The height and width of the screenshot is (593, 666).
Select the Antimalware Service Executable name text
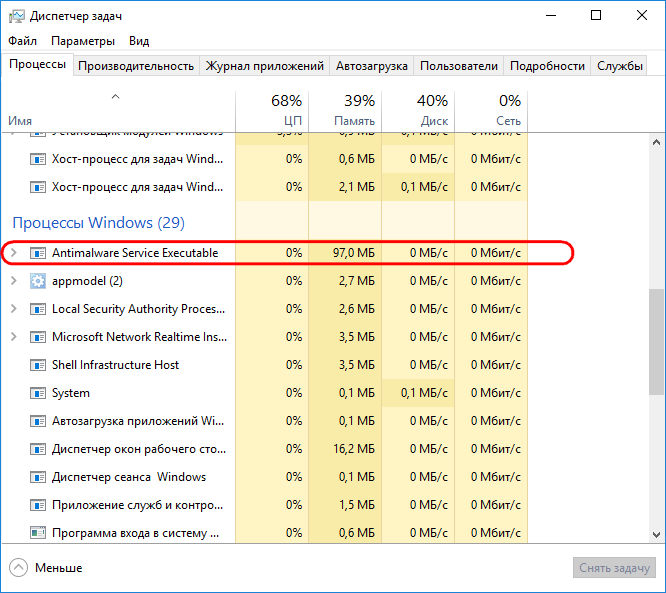[135, 253]
